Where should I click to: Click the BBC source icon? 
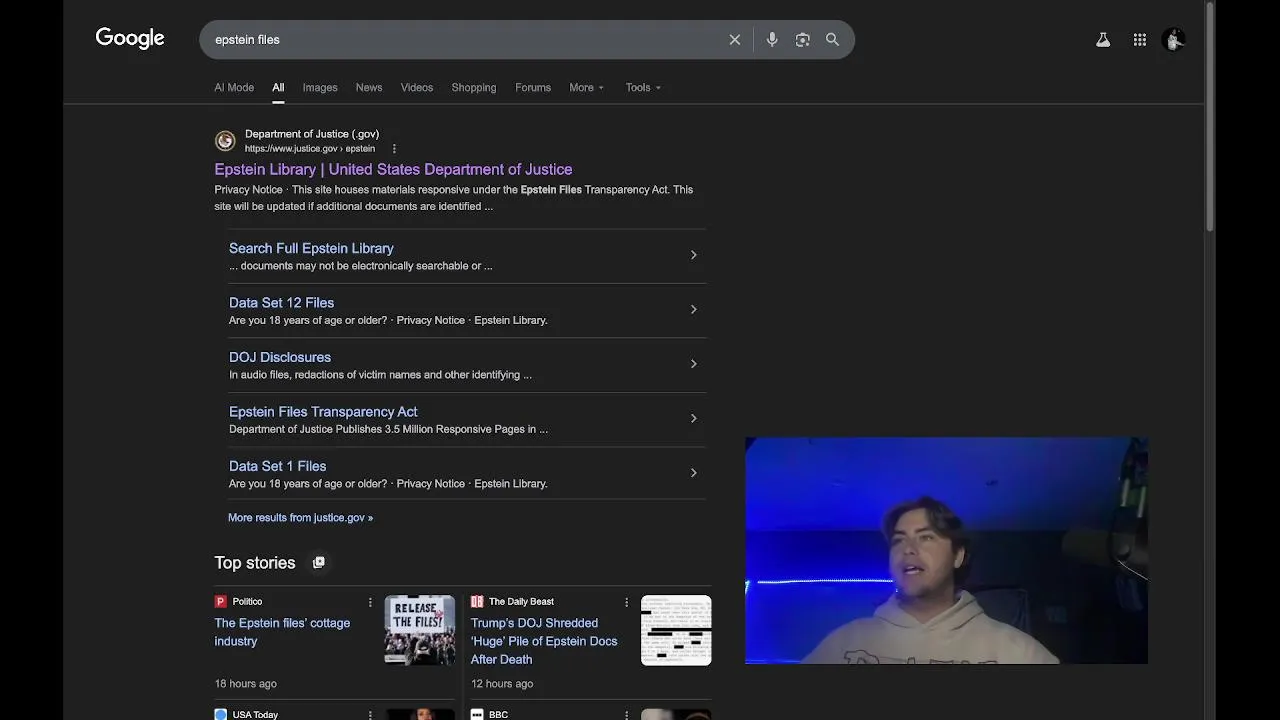pyautogui.click(x=477, y=714)
